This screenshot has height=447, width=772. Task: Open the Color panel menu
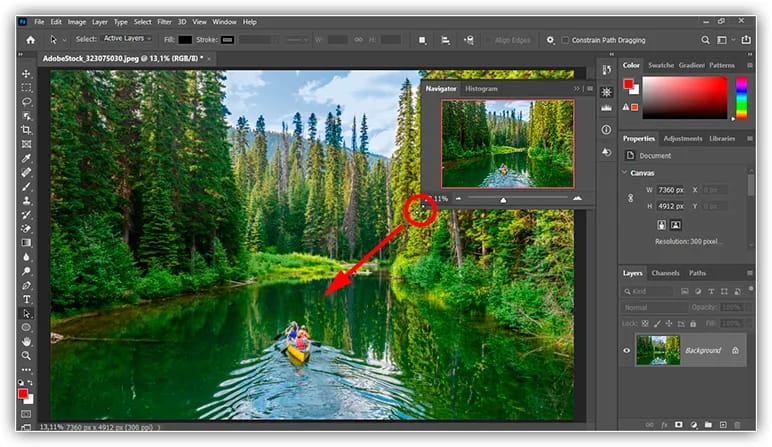[750, 65]
